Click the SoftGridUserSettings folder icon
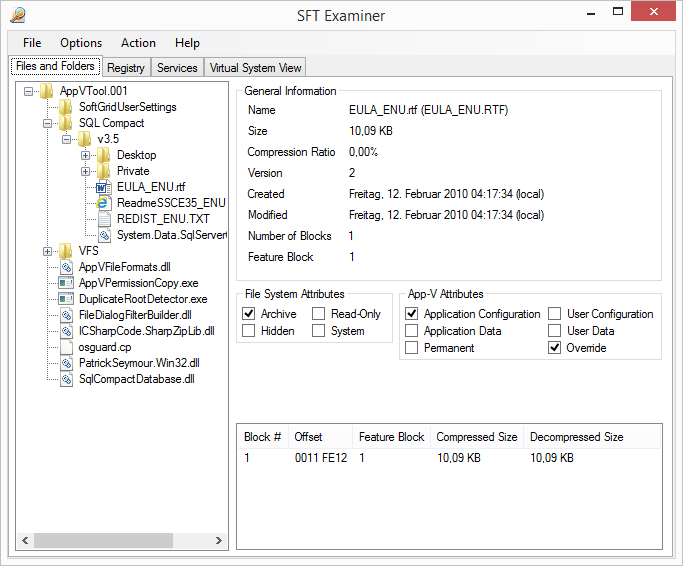The image size is (683, 566). pos(66,107)
